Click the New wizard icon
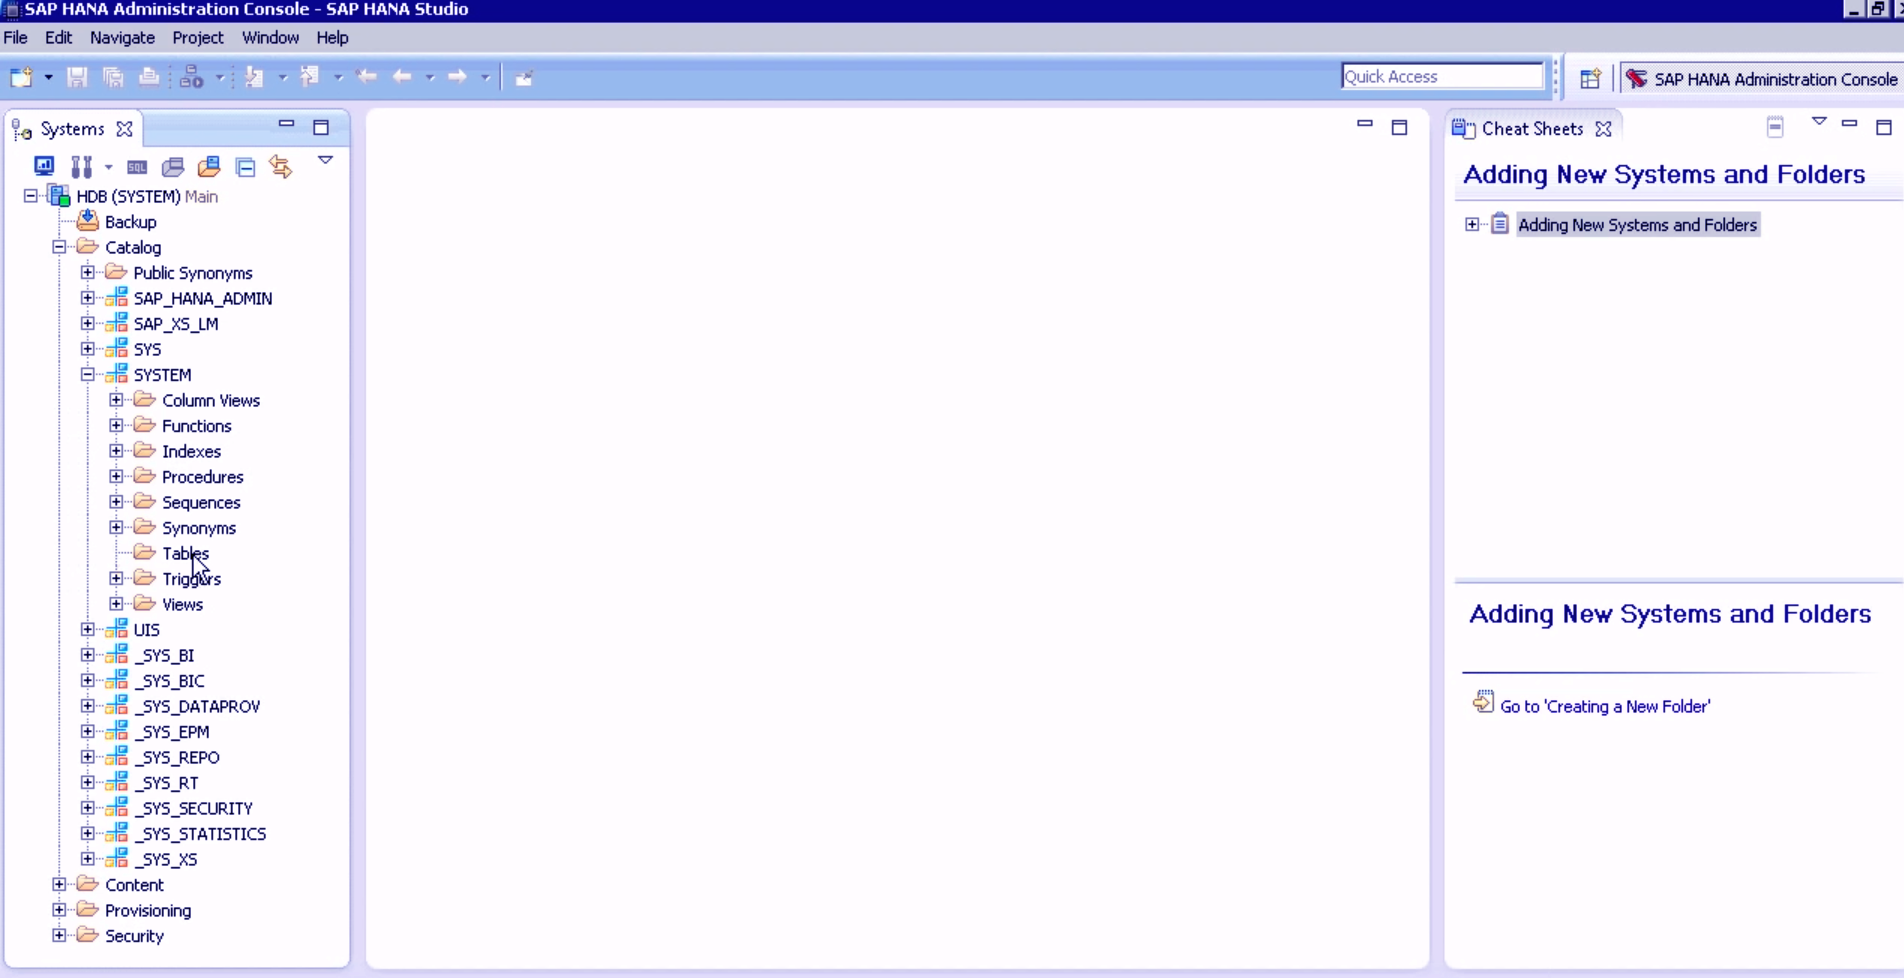 click(x=22, y=76)
